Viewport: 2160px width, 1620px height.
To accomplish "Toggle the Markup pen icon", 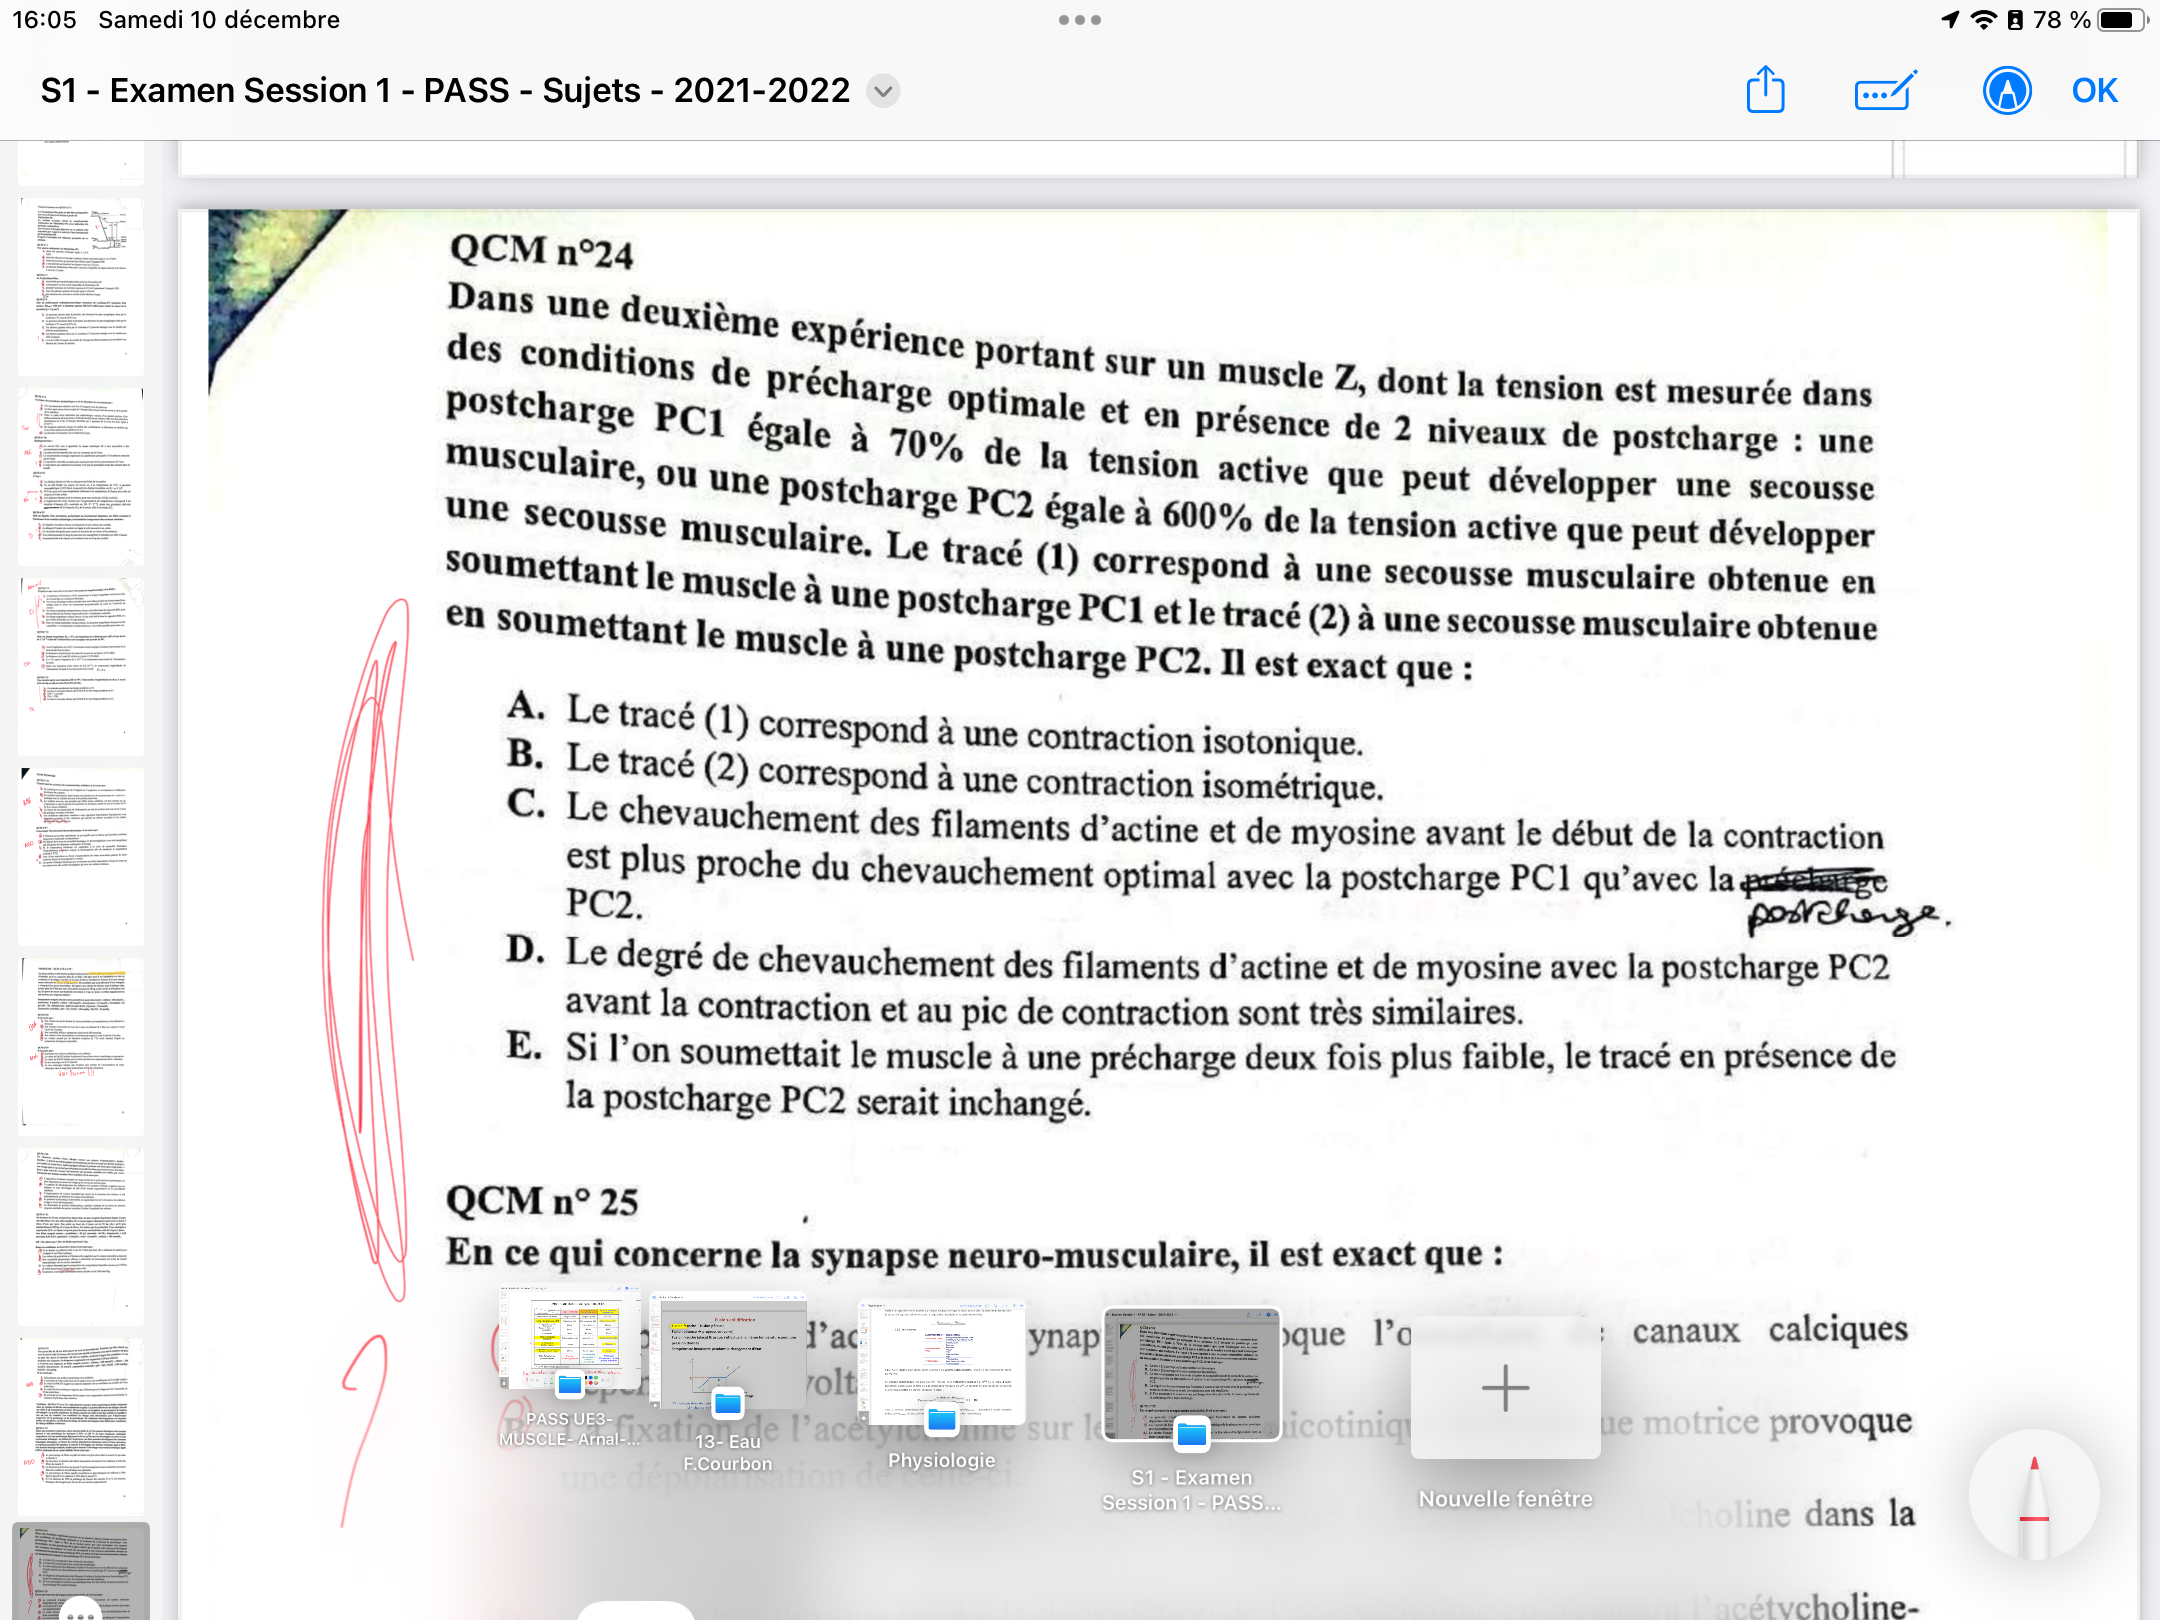I will (2006, 91).
